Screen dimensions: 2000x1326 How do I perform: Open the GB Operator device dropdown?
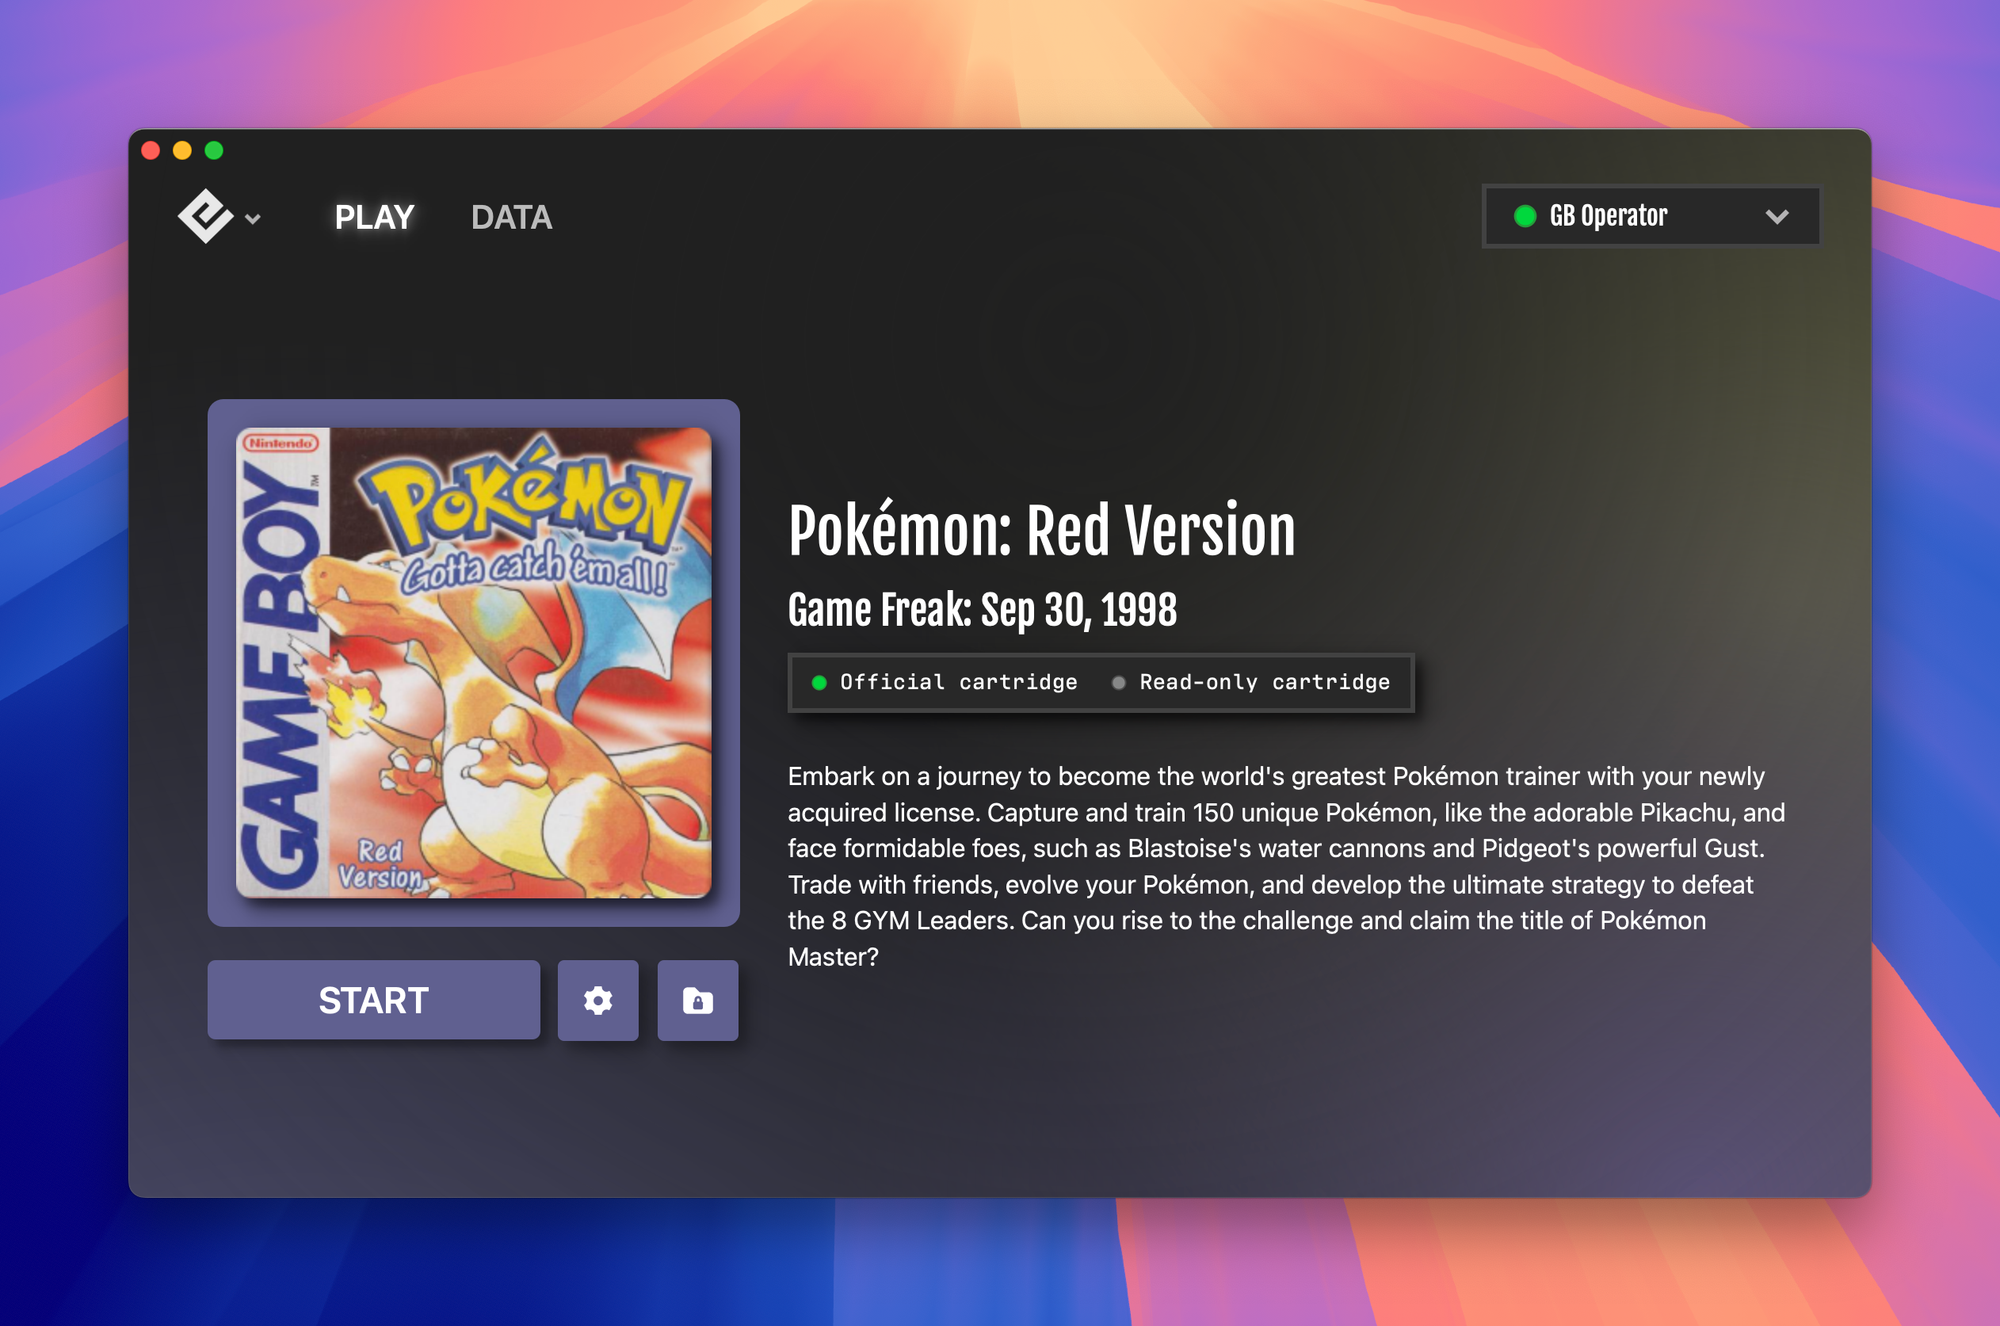coord(1651,216)
